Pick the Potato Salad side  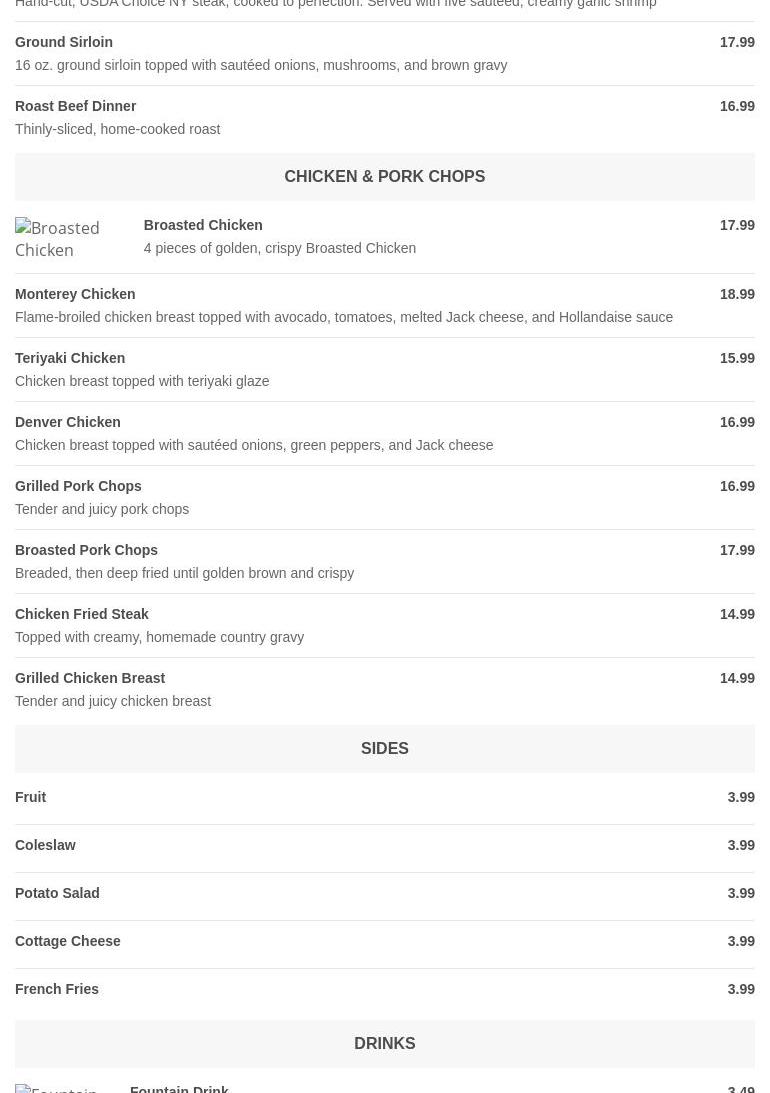pos(57,894)
